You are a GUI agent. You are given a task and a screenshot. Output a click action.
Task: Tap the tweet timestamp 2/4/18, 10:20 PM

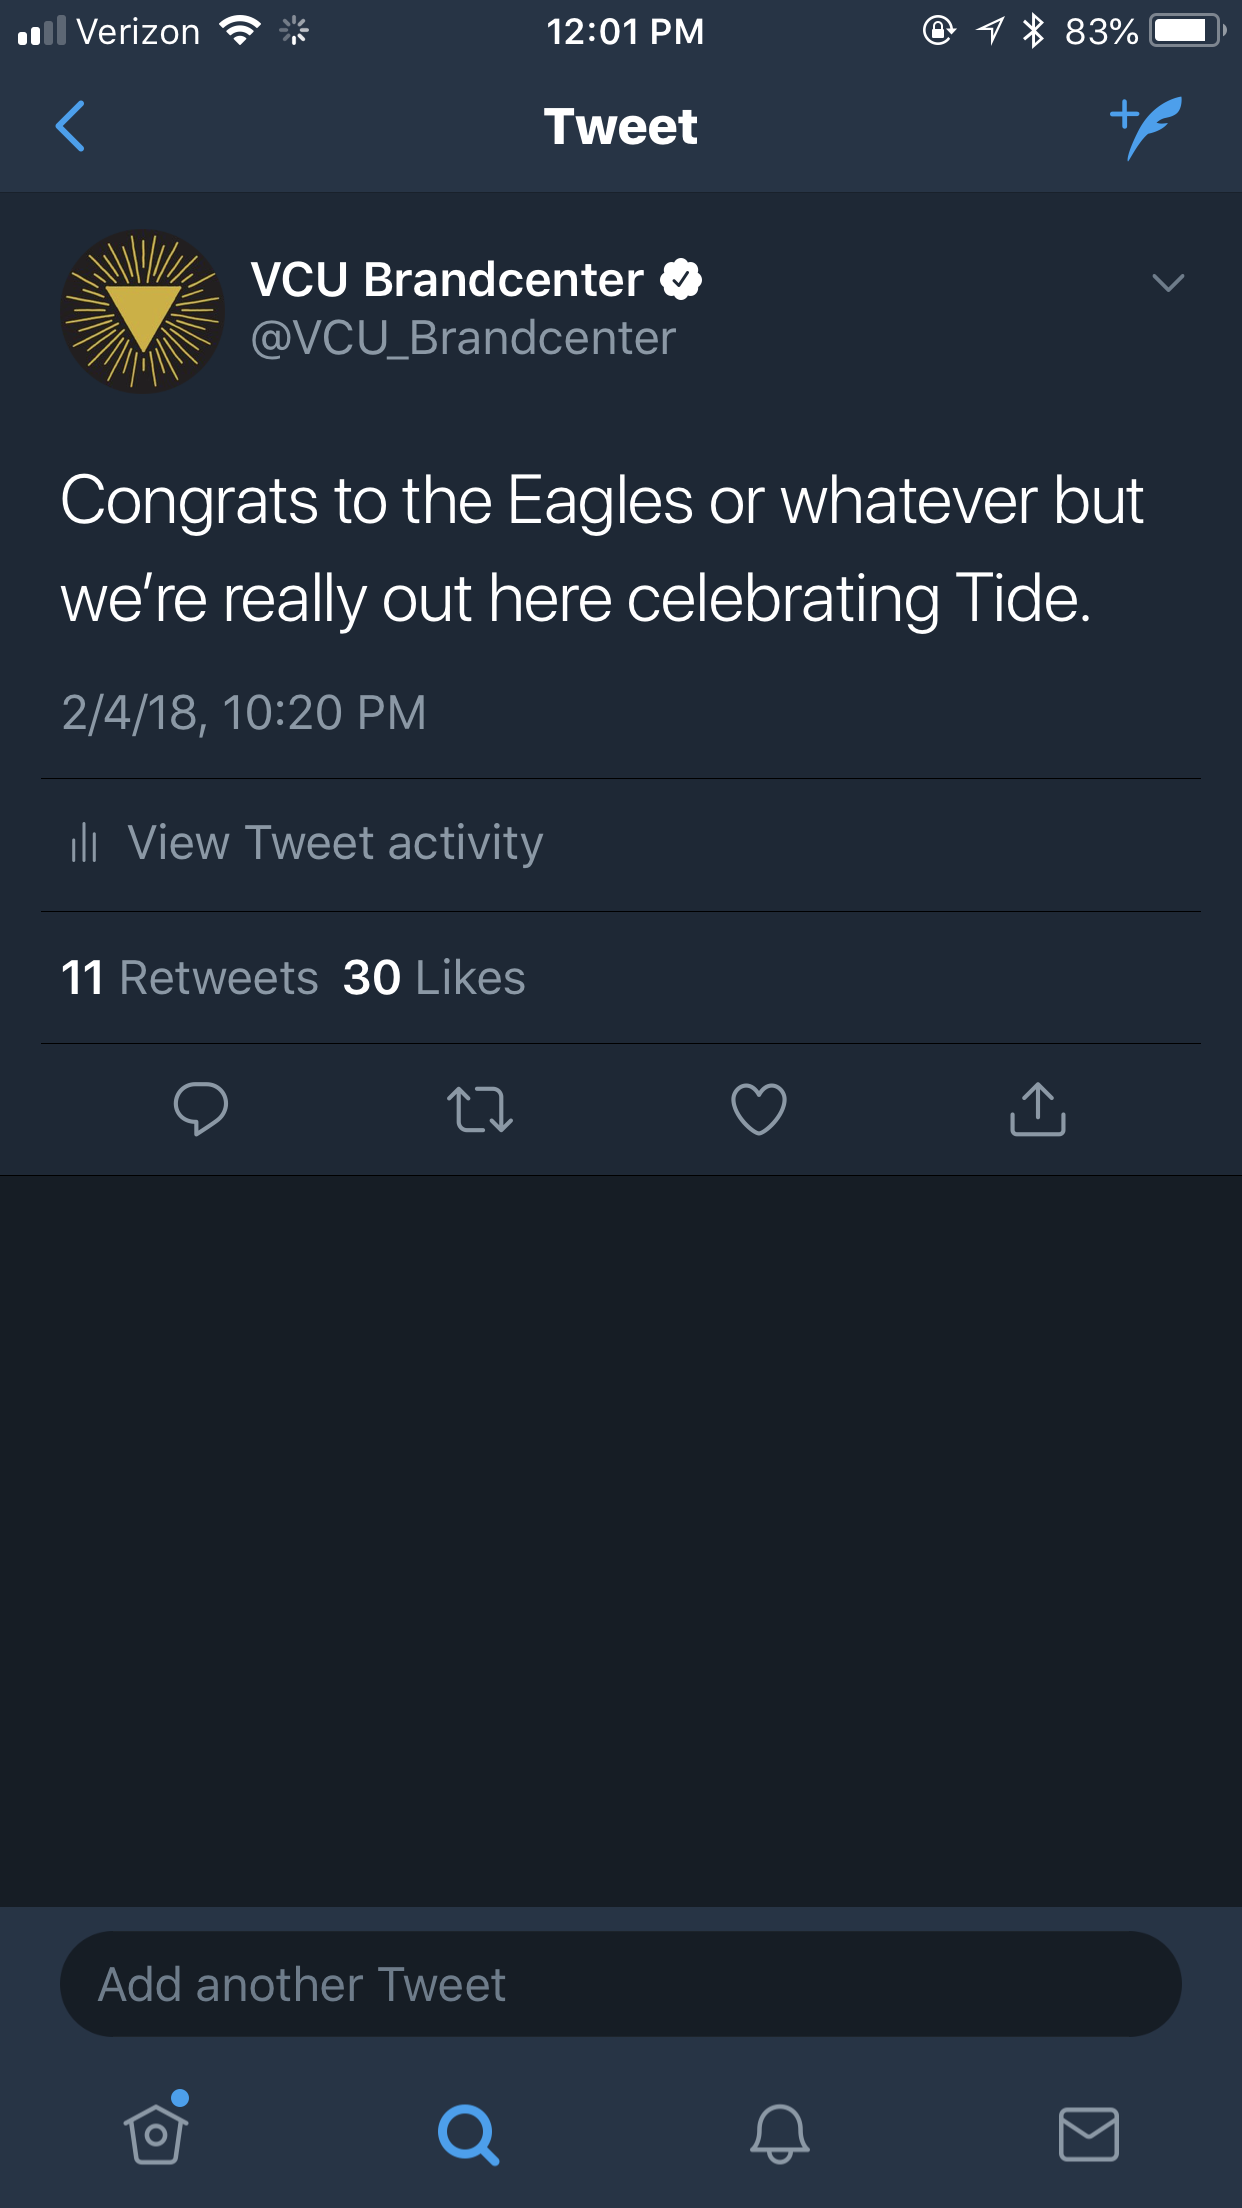244,713
